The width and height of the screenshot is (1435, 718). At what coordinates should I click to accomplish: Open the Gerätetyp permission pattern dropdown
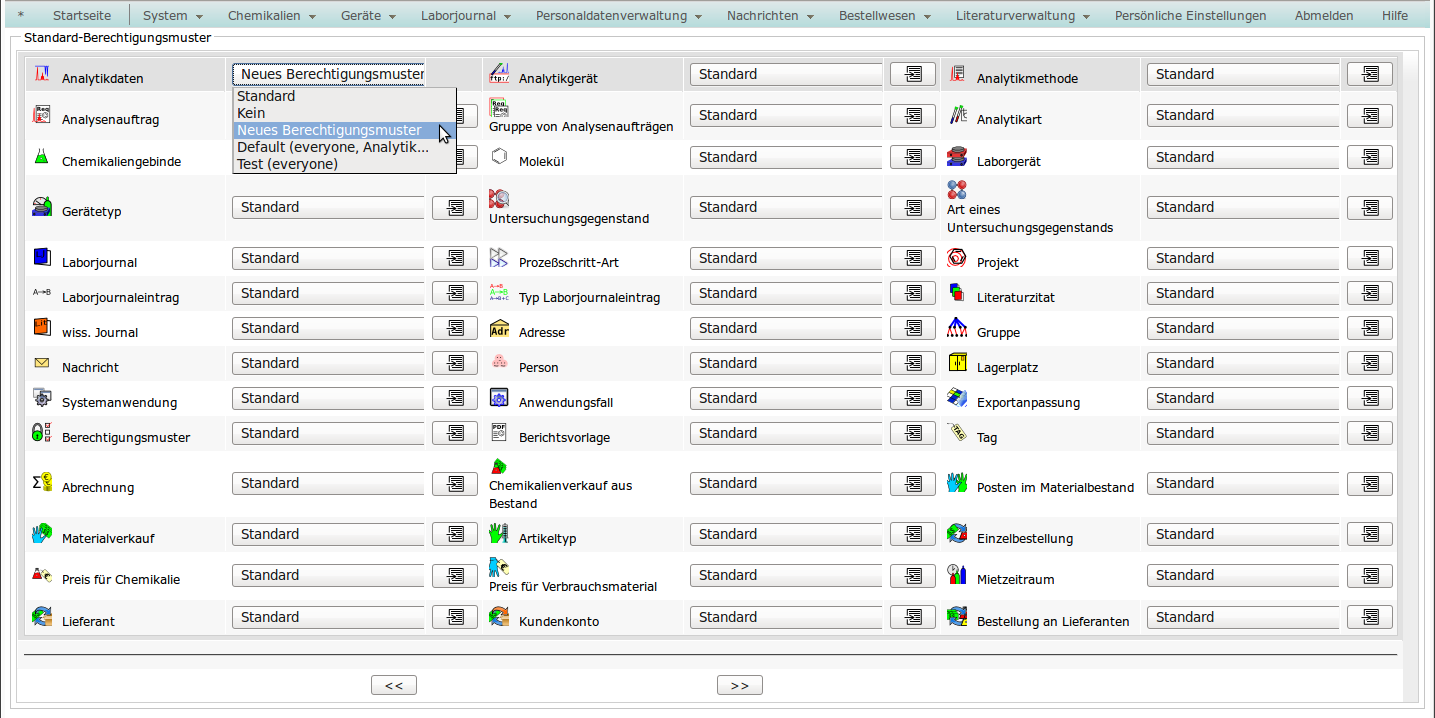328,207
